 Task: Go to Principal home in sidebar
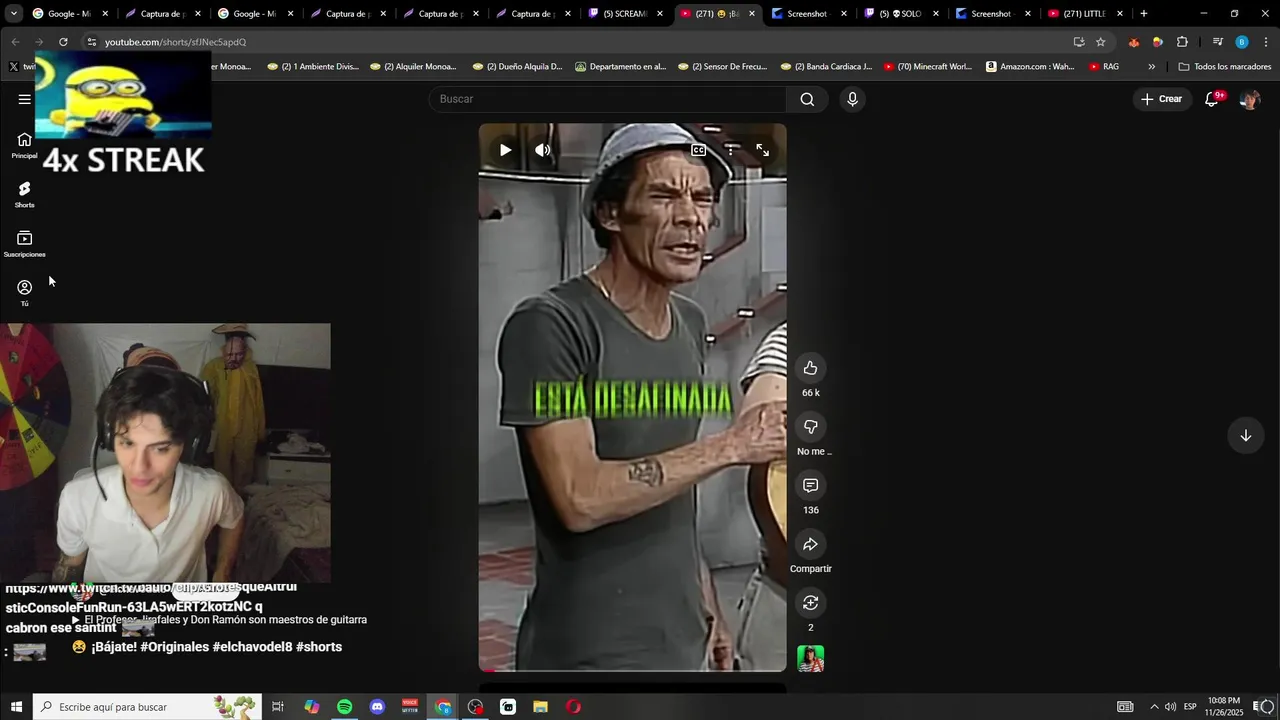pyautogui.click(x=24, y=145)
